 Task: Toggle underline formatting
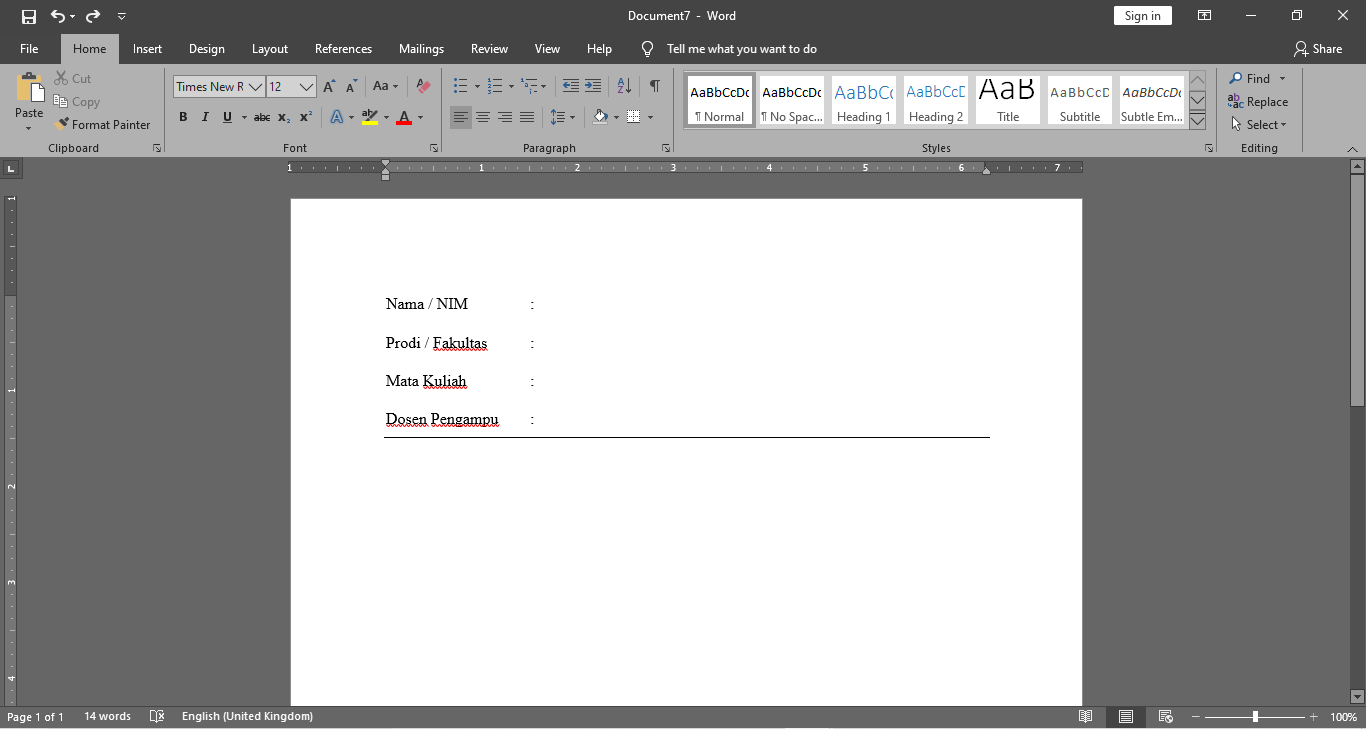(x=227, y=117)
